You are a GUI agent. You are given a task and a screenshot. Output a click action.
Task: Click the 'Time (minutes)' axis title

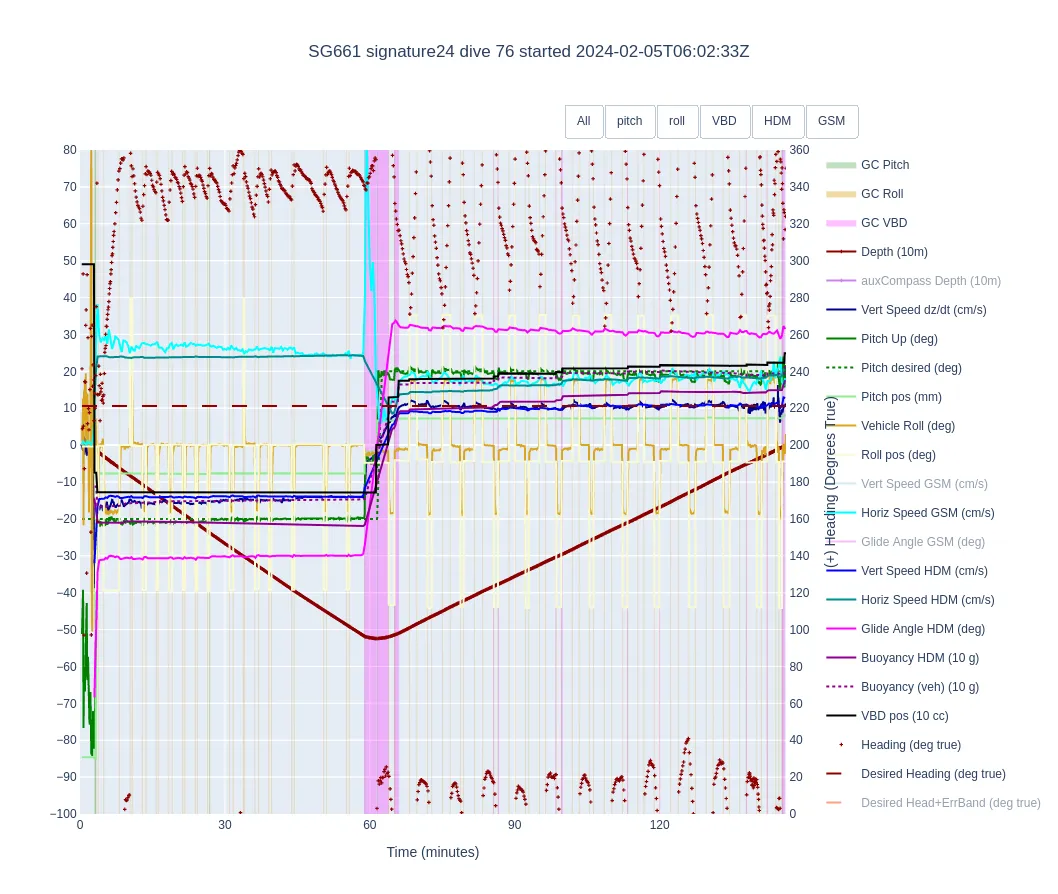point(433,852)
